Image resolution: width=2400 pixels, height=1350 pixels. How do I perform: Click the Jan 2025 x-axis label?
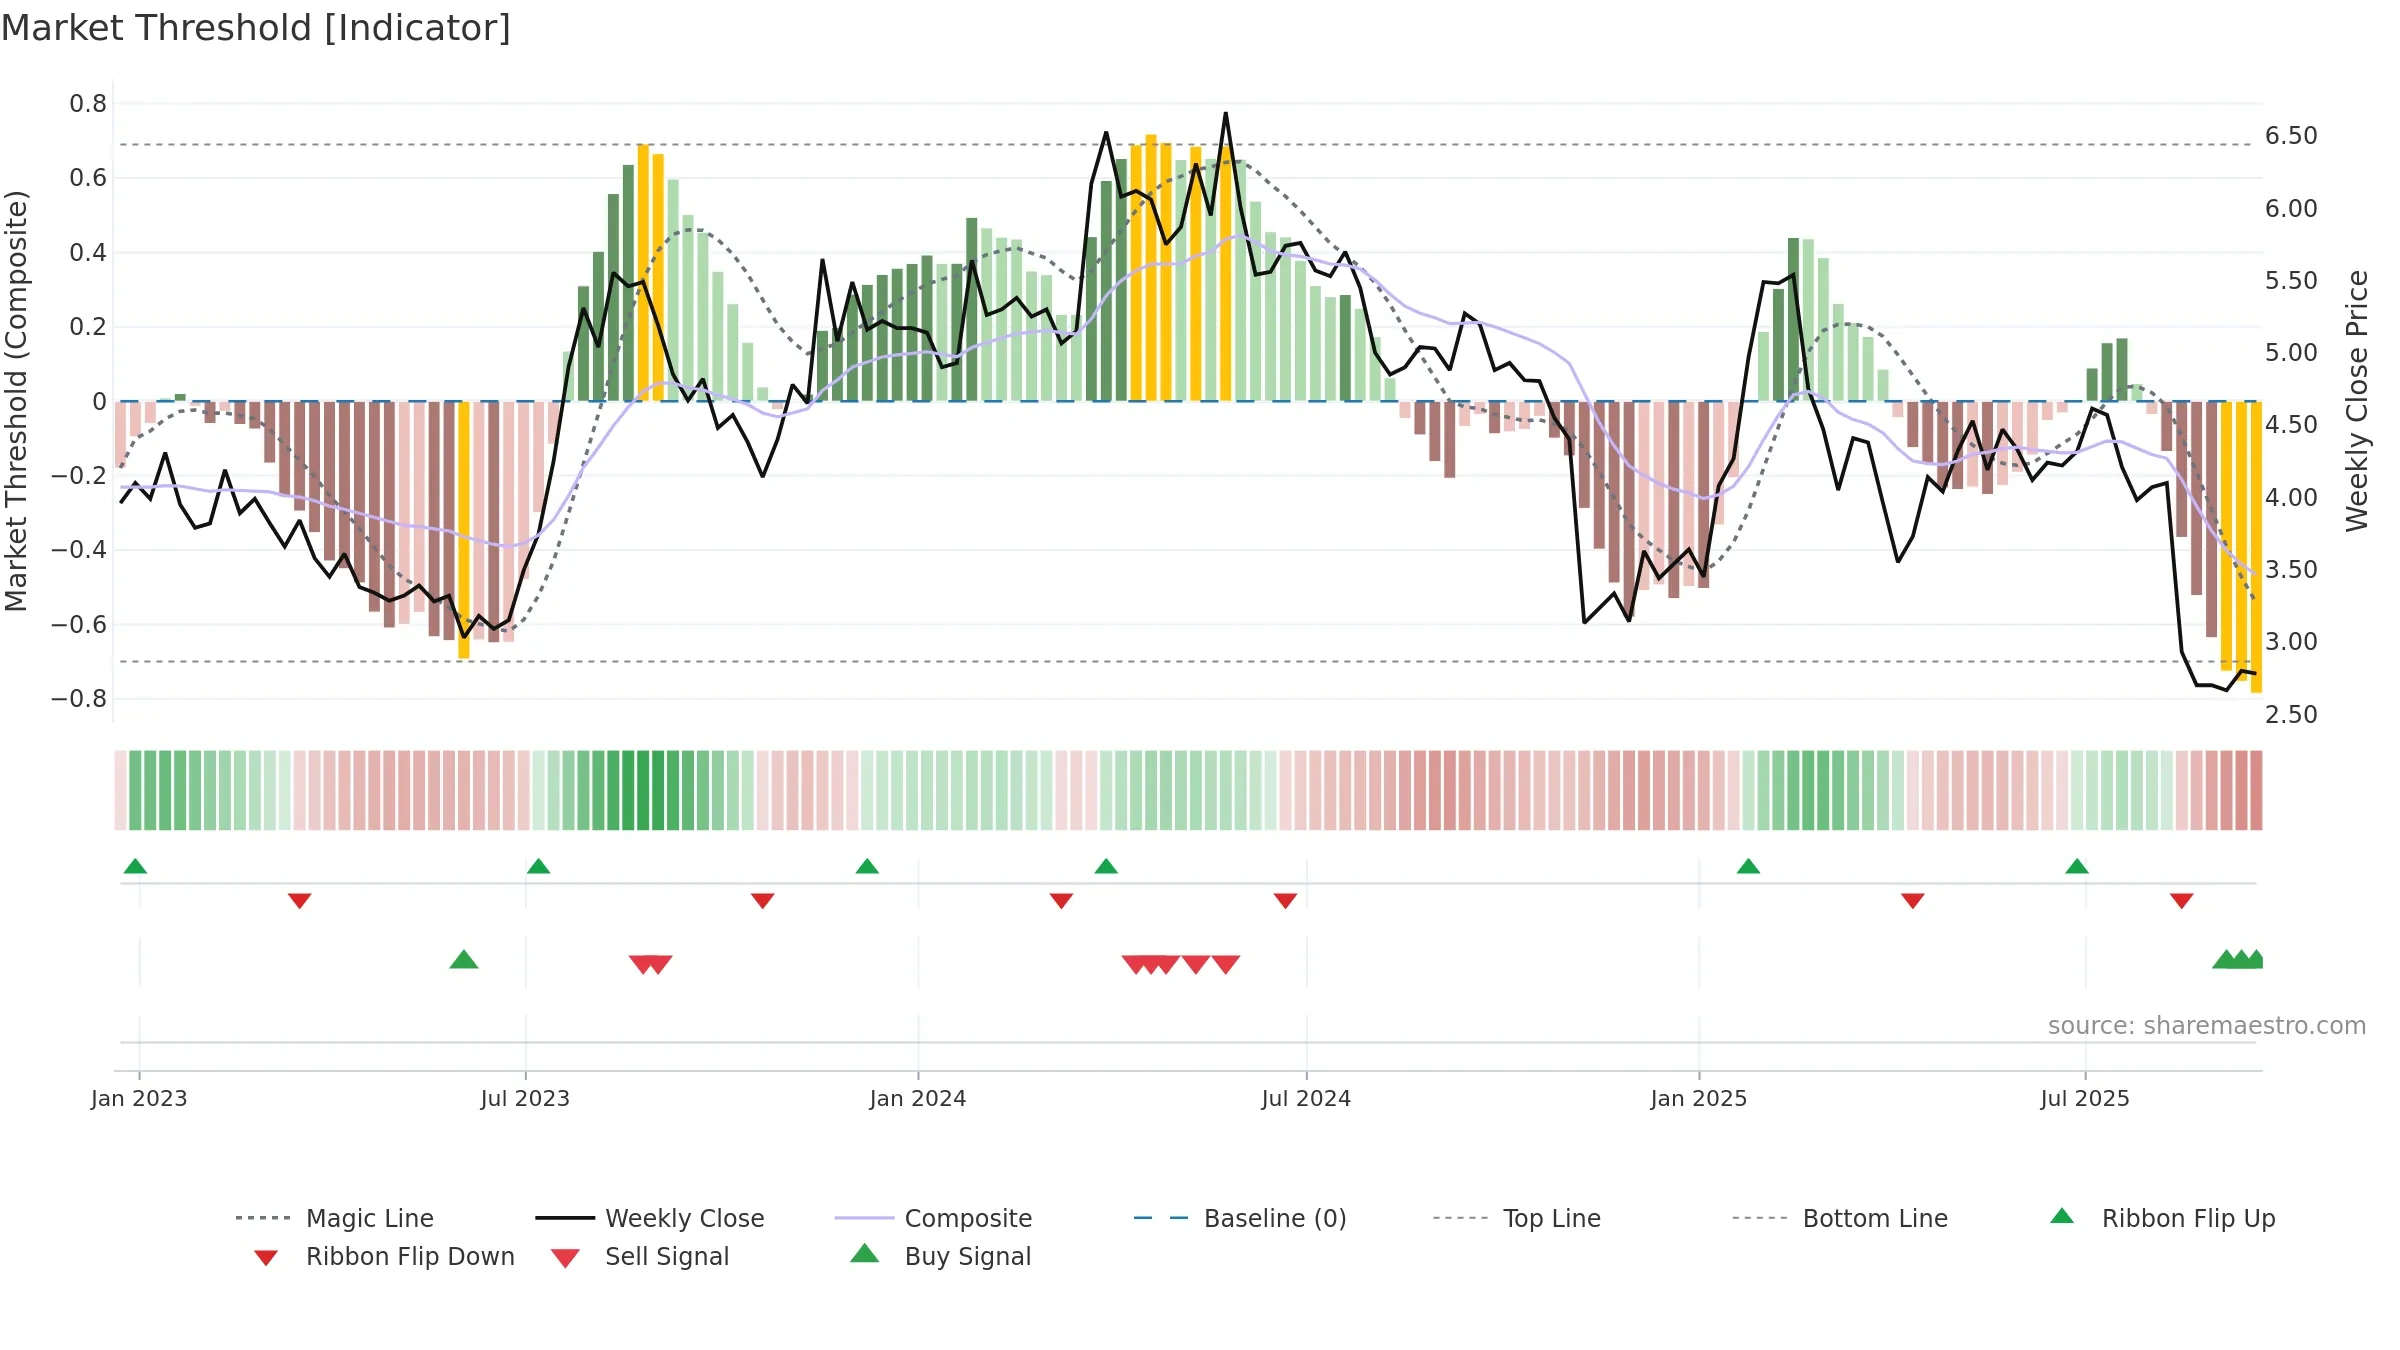coord(1699,1099)
